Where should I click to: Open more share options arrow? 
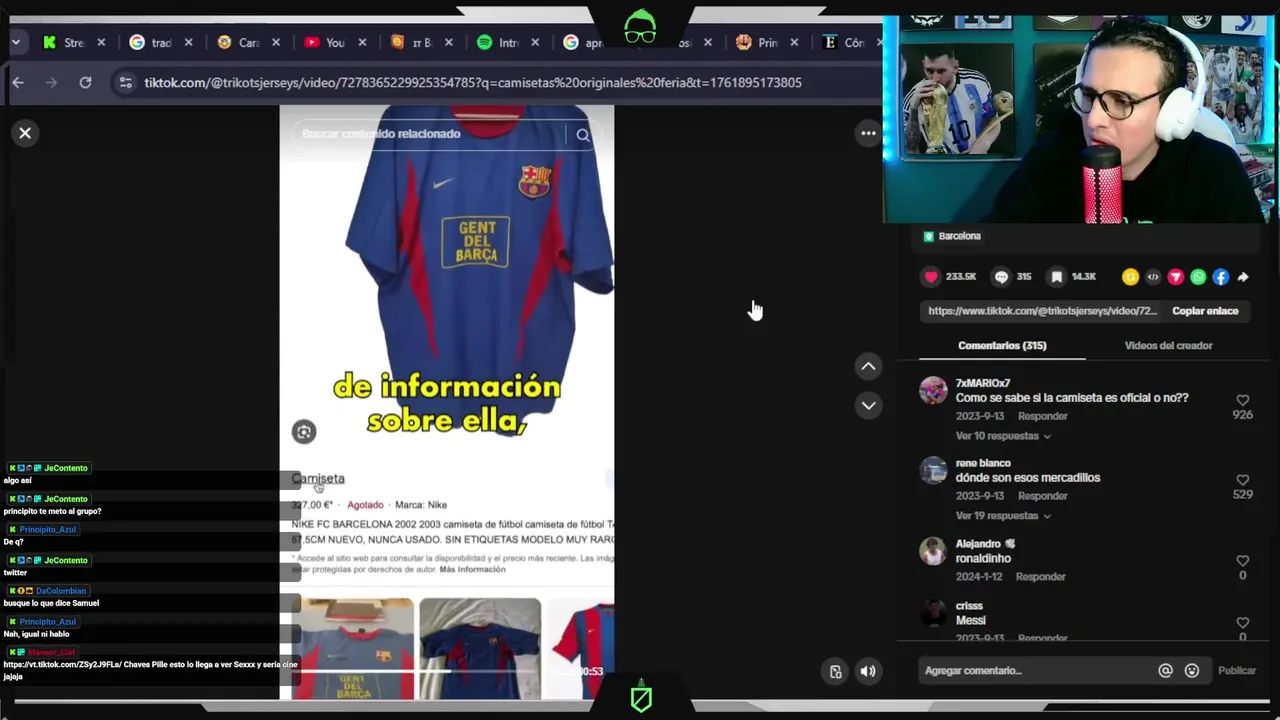point(1243,277)
